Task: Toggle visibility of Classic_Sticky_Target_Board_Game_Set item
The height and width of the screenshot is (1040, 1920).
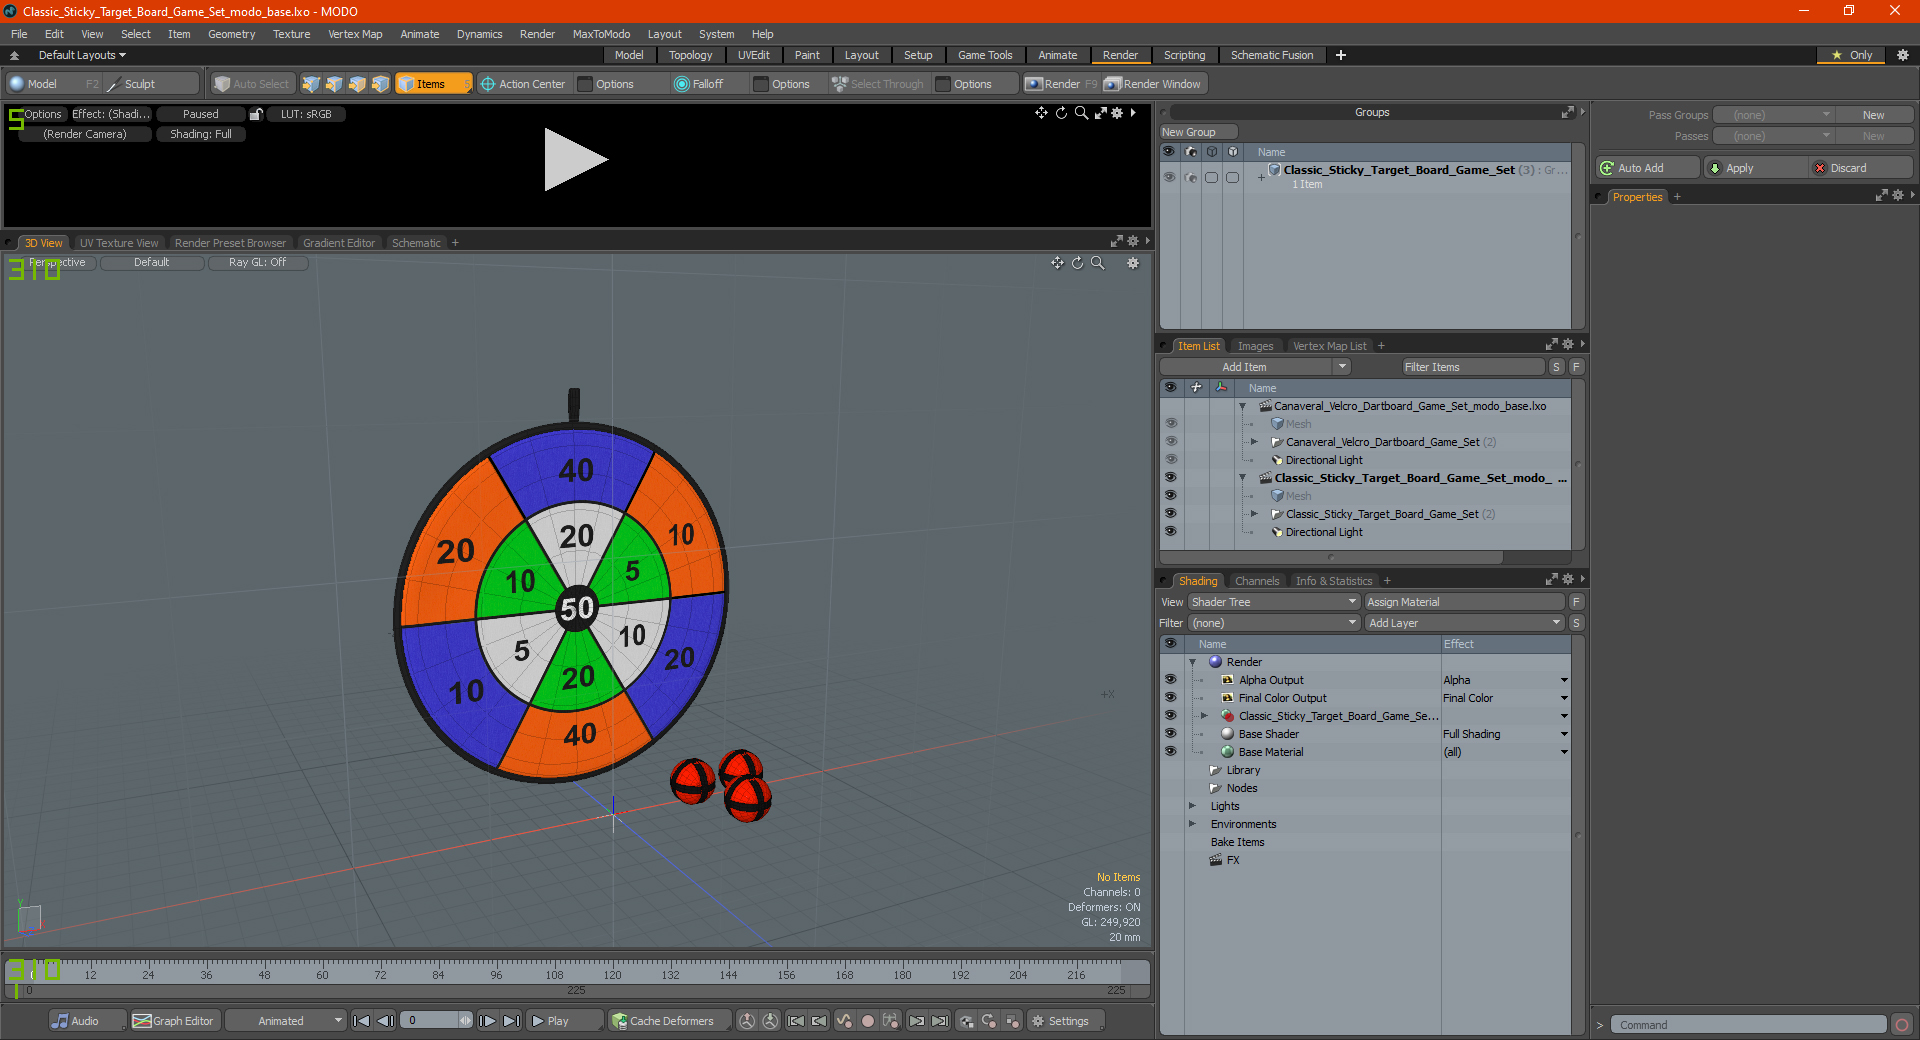Action: (1170, 514)
